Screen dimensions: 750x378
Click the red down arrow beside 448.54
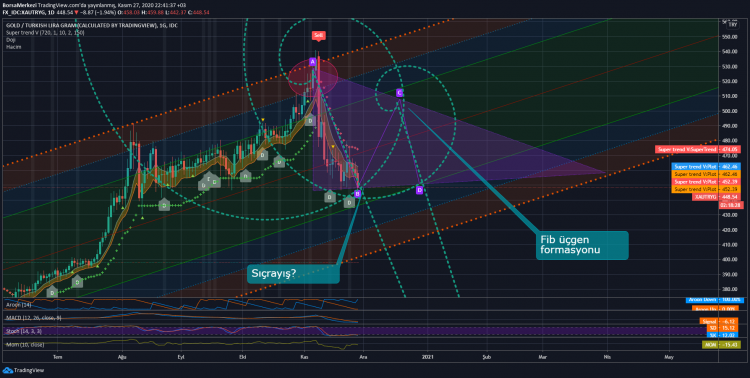pyautogui.click(x=76, y=12)
